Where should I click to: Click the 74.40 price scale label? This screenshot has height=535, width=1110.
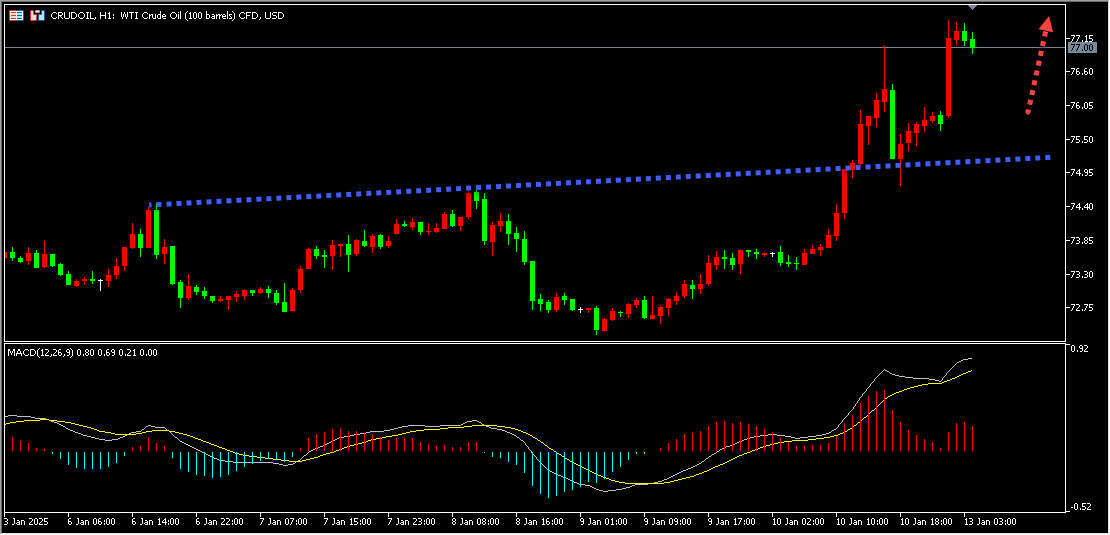[1080, 207]
